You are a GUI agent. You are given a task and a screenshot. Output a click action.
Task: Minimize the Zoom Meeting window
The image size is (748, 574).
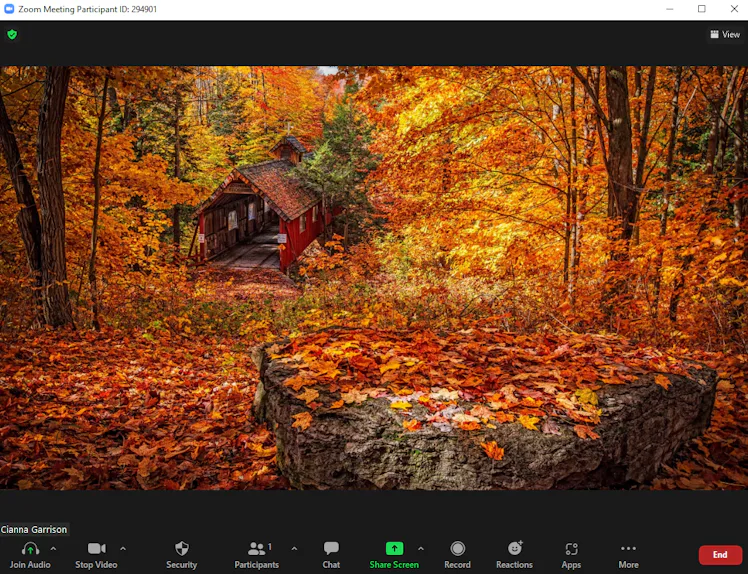pos(670,9)
